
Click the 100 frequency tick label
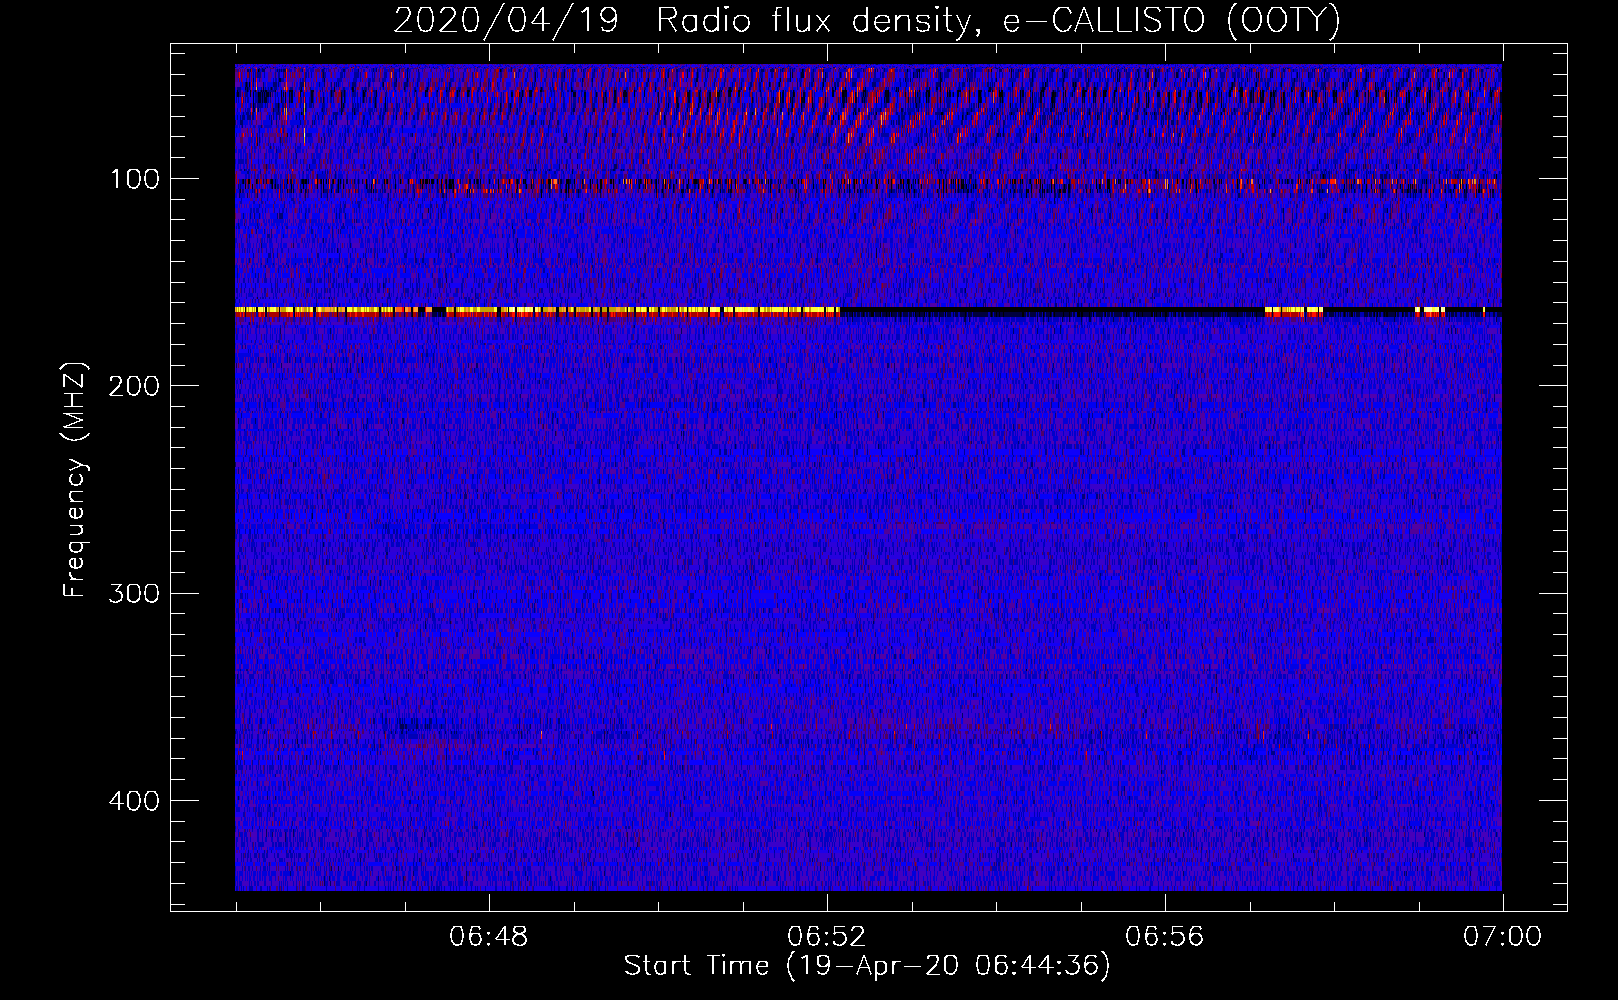pyautogui.click(x=136, y=179)
